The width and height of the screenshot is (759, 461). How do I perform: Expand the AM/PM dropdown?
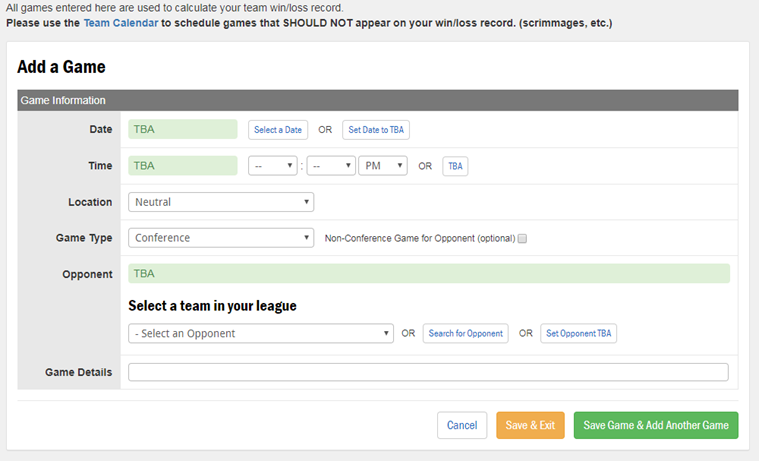coord(383,166)
